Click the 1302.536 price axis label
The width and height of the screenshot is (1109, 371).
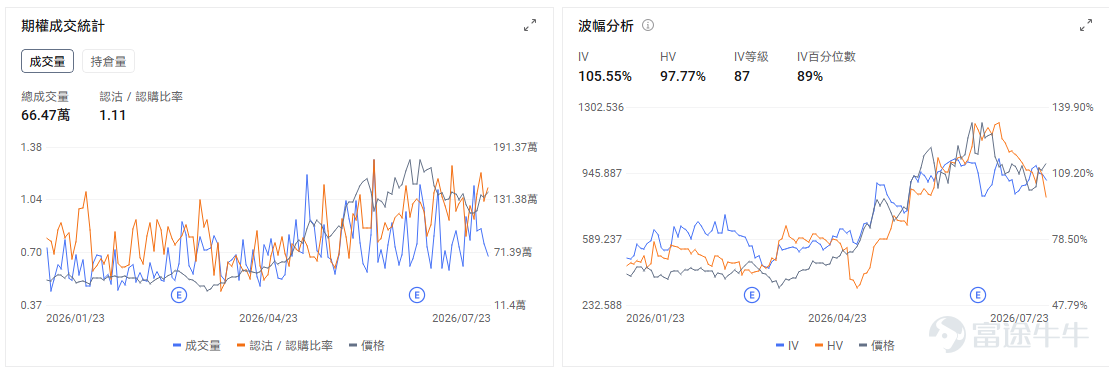coord(600,107)
